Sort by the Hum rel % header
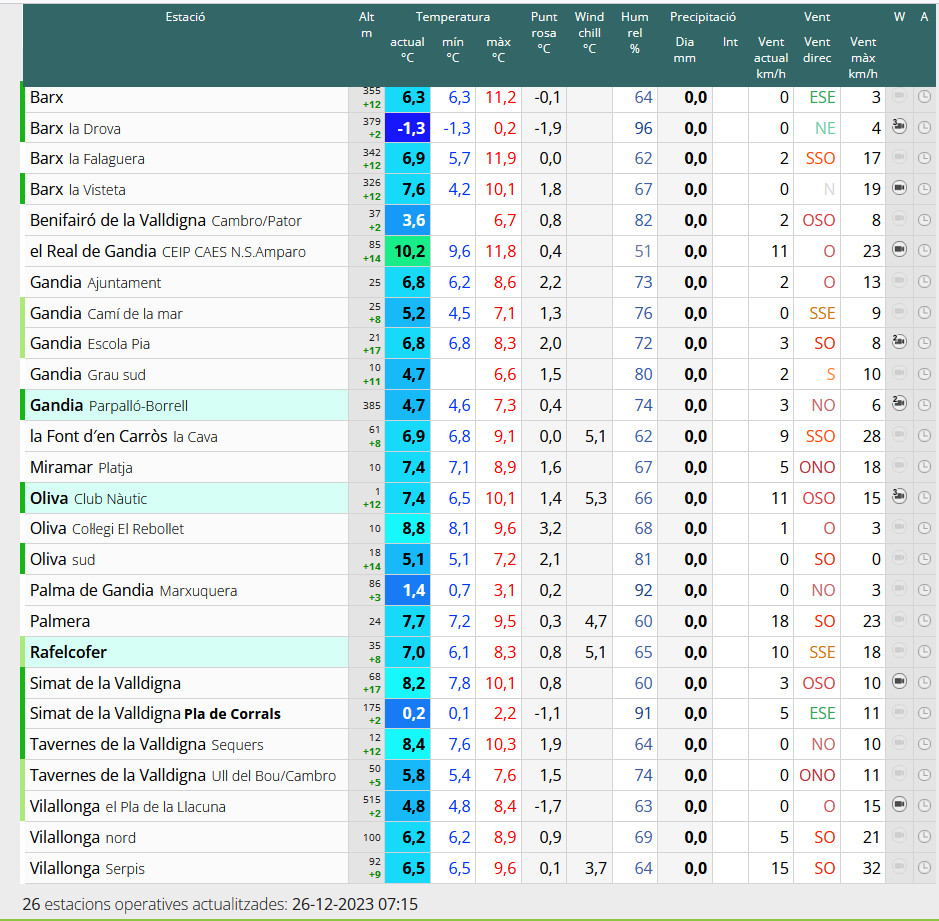This screenshot has height=921, width=939. [635, 33]
